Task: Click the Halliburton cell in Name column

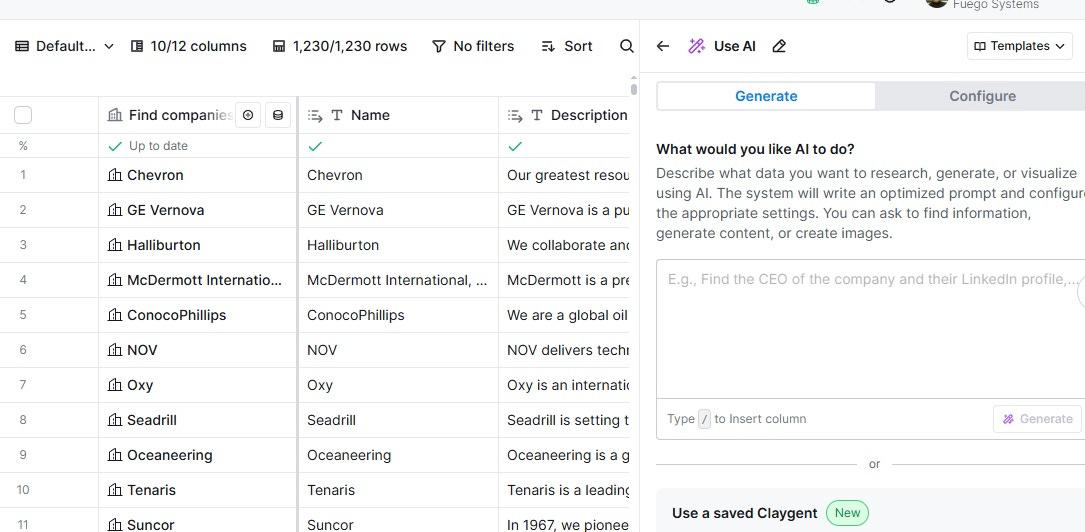Action: click(398, 245)
